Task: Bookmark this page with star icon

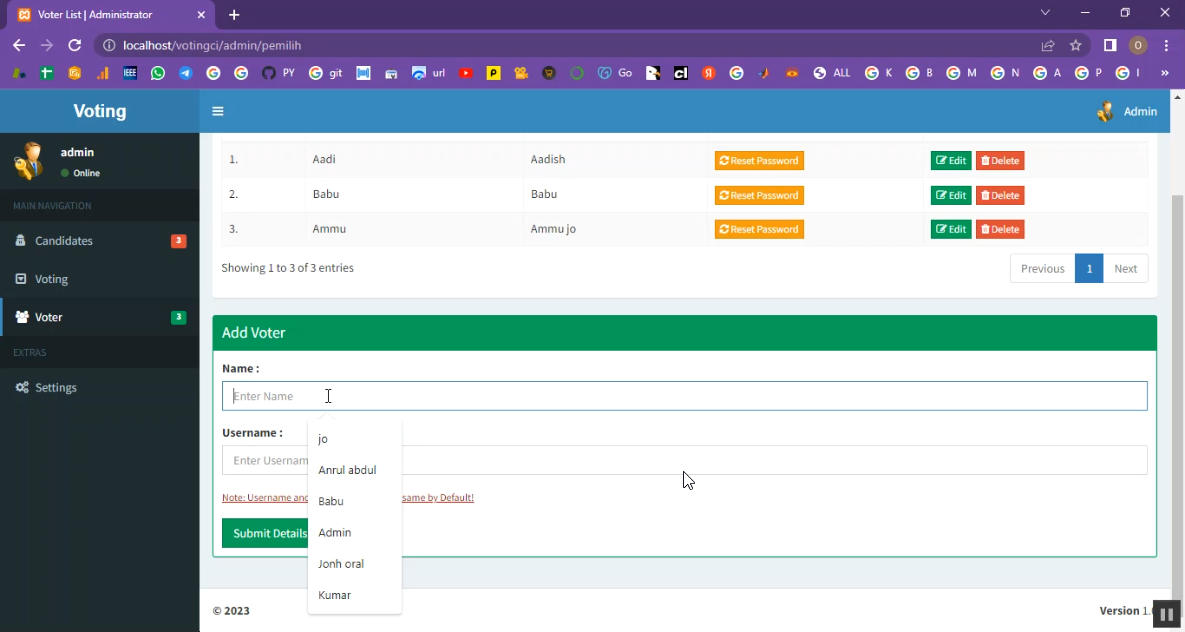Action: click(x=1076, y=45)
